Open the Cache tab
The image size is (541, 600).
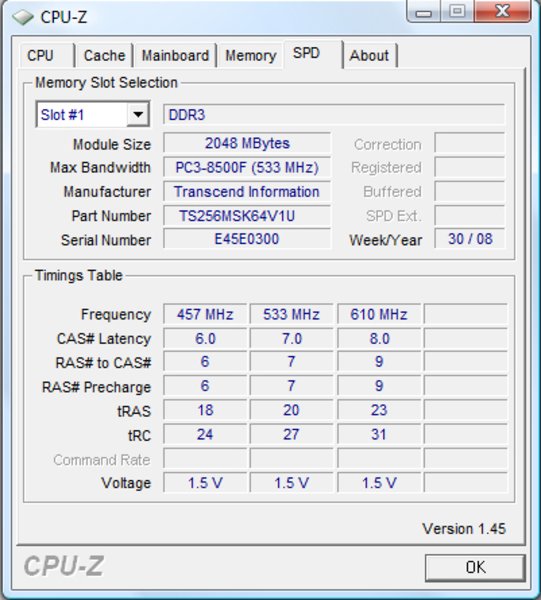tap(104, 55)
